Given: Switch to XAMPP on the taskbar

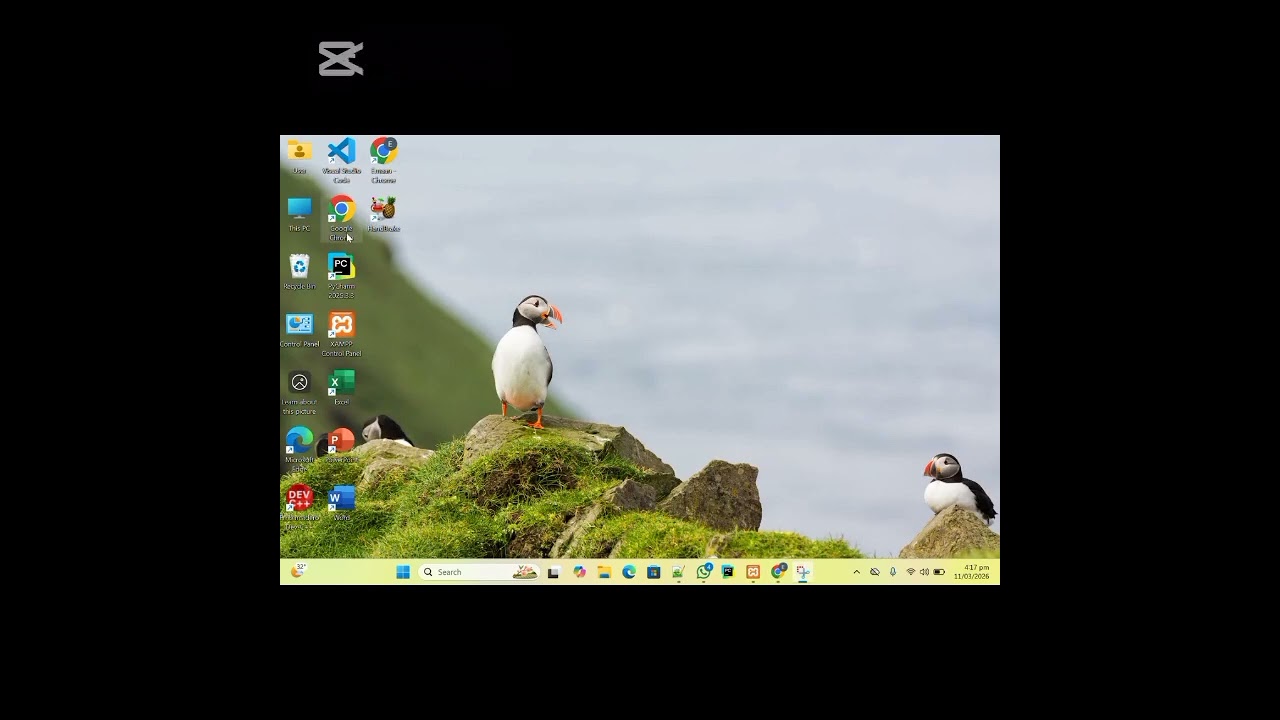Looking at the screenshot, I should pos(753,572).
